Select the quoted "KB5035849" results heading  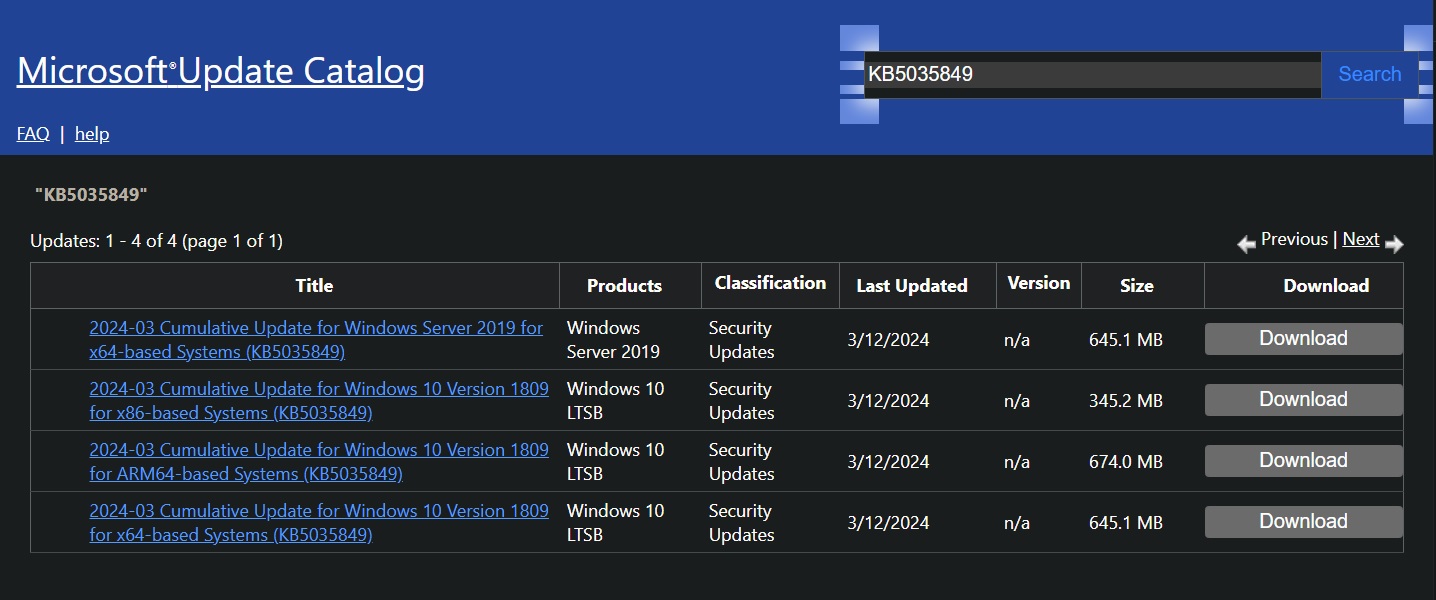click(x=91, y=194)
